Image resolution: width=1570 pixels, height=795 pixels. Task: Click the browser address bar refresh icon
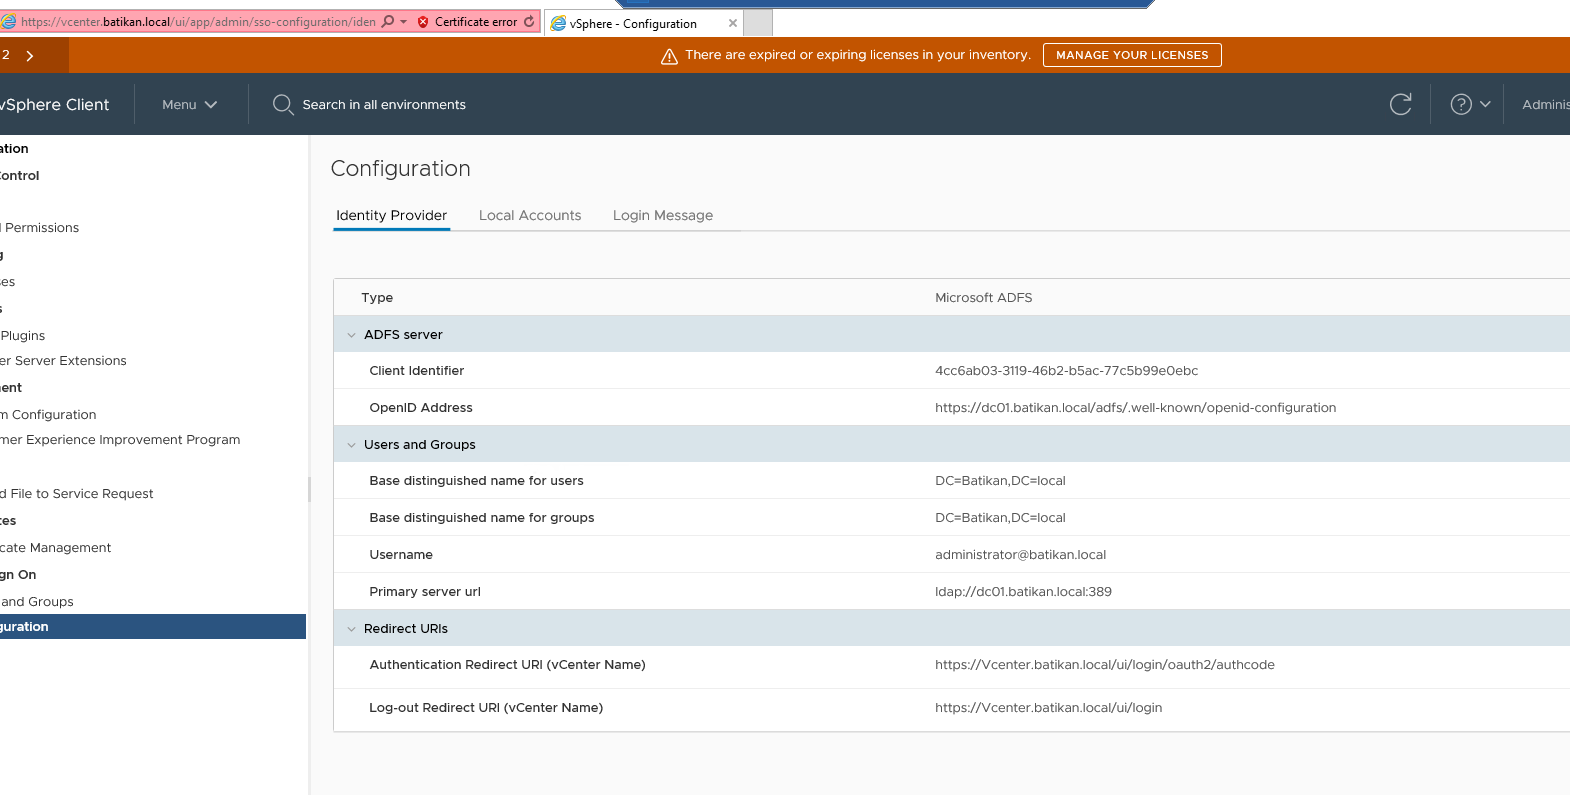[x=529, y=22]
